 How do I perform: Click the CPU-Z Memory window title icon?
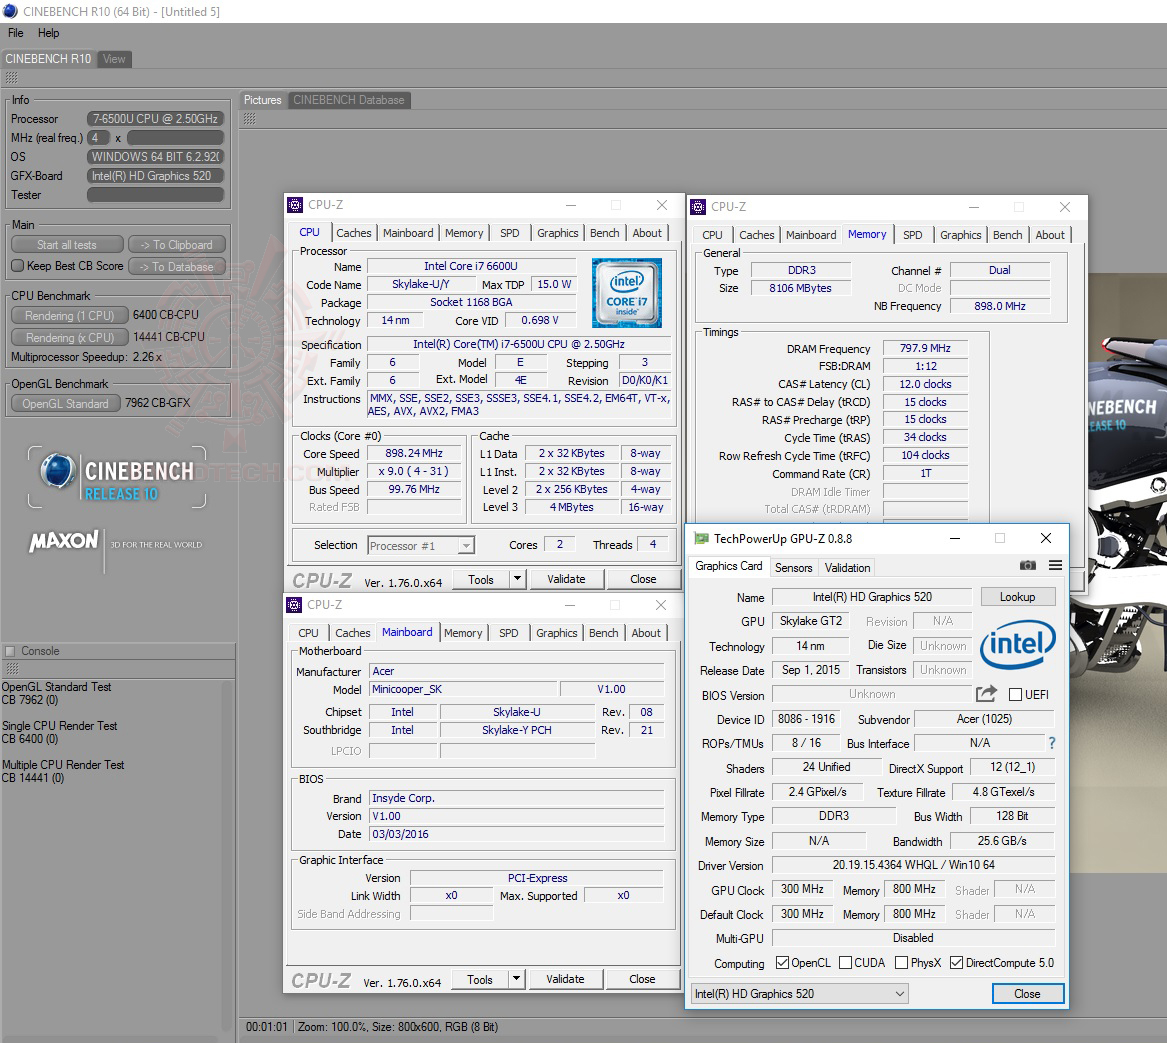(x=698, y=207)
